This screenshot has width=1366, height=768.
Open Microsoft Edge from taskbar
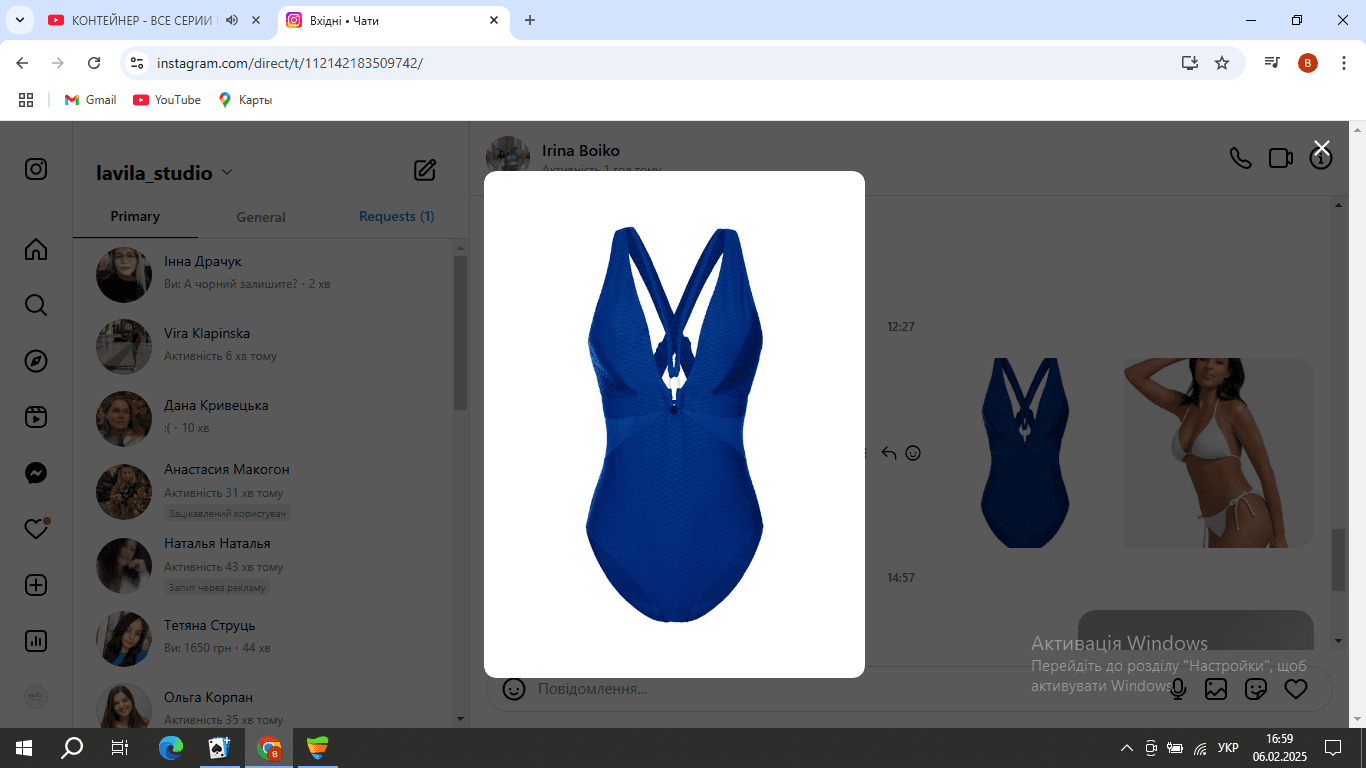(172, 747)
